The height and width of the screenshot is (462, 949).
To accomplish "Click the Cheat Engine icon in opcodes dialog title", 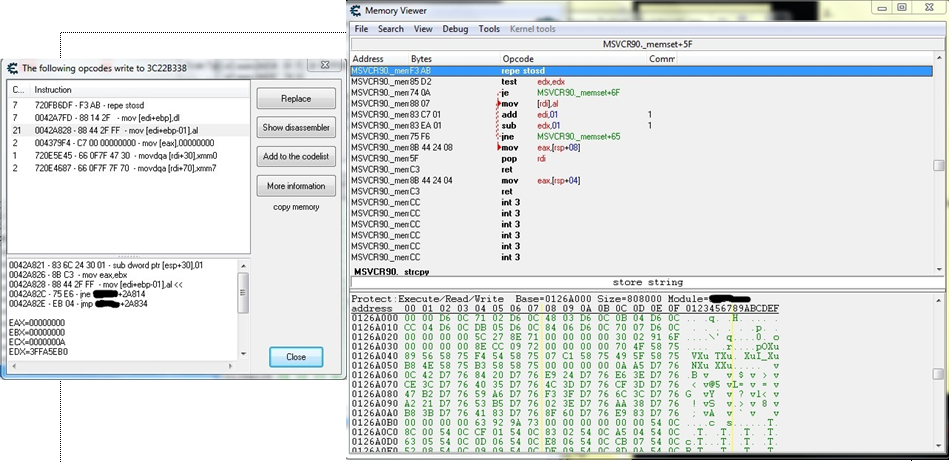I will pos(12,68).
